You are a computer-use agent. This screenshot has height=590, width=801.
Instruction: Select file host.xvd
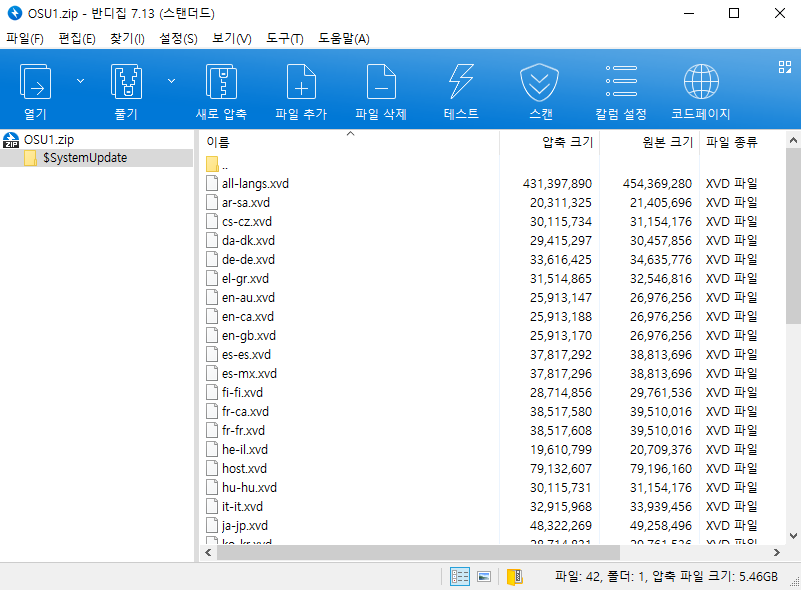pyautogui.click(x=244, y=469)
